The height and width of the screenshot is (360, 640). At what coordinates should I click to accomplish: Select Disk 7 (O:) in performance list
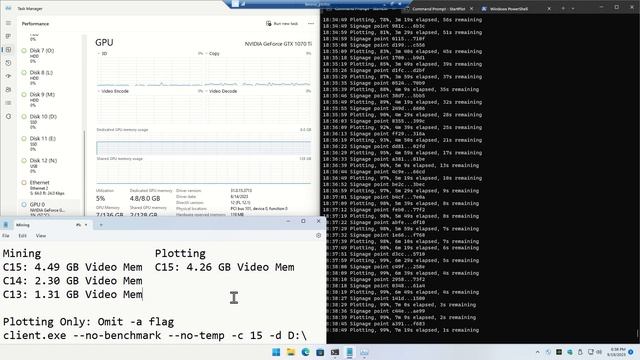coord(50,55)
